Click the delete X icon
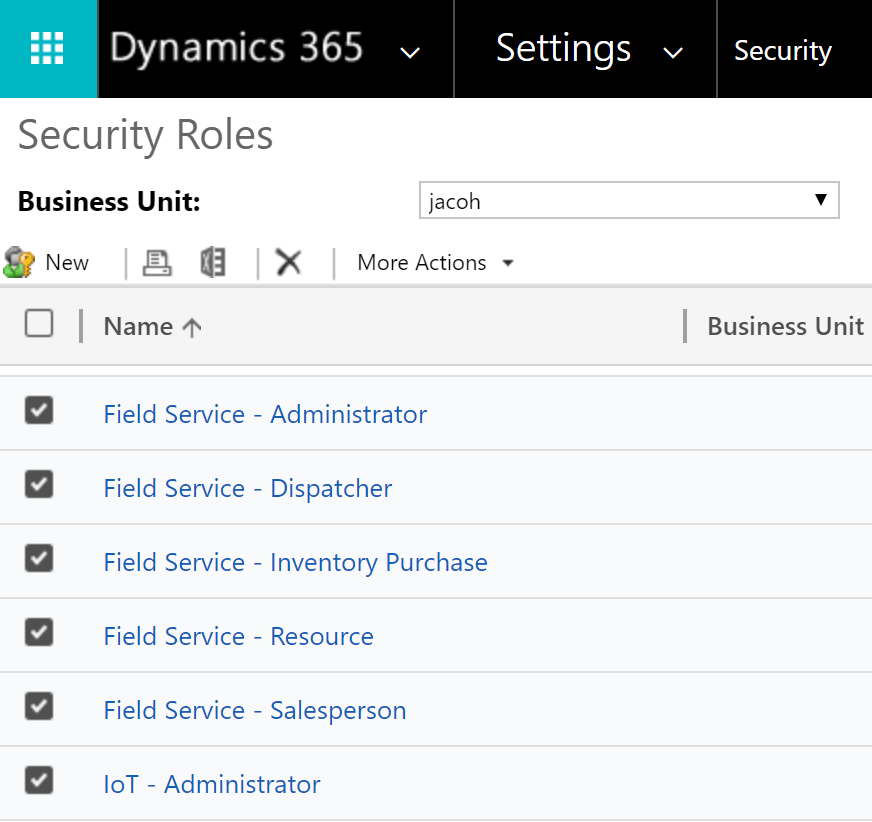Screen dimensions: 872x822 [x=289, y=263]
